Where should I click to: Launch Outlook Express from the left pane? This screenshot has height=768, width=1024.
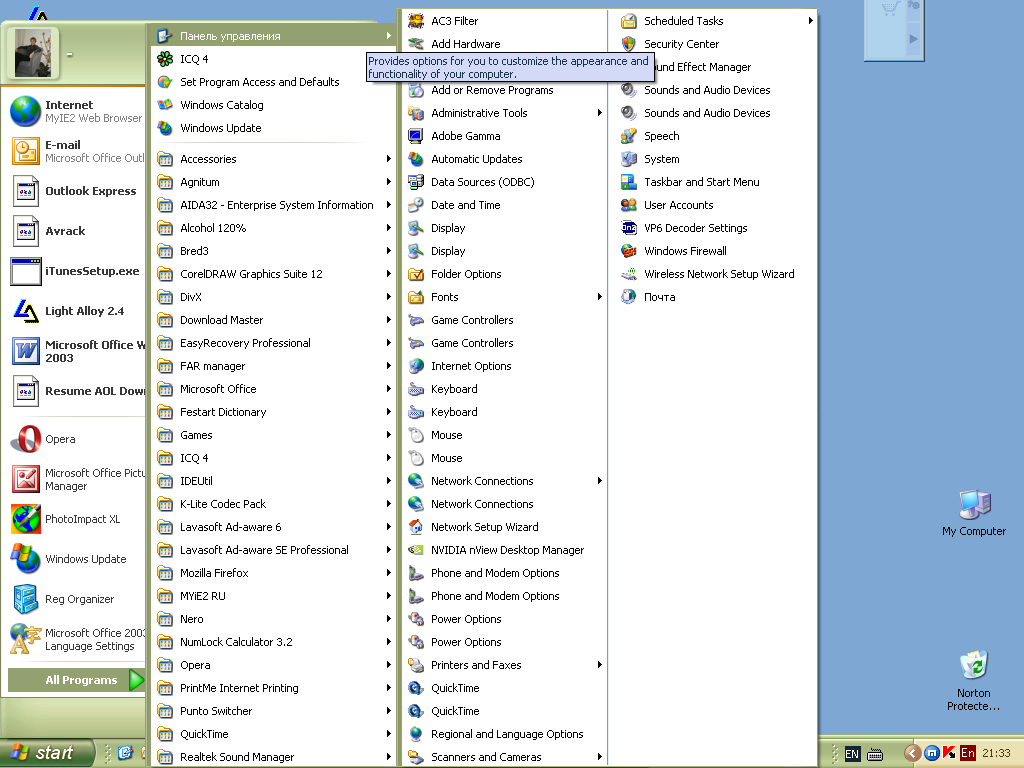(76, 191)
